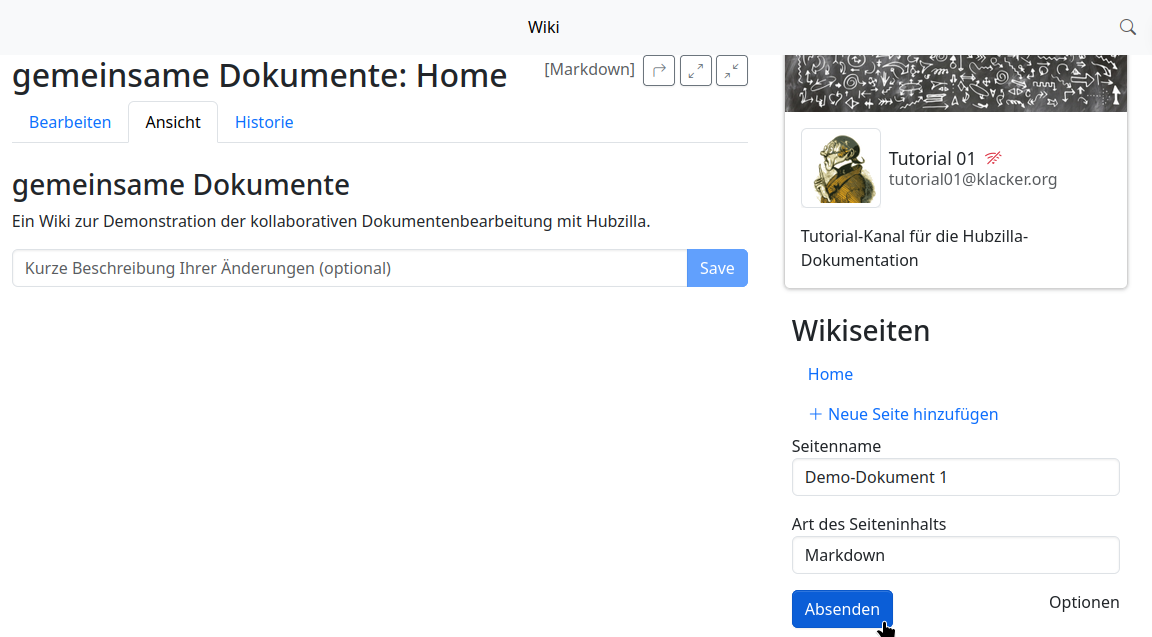Click the share arrow icon button
The width and height of the screenshot is (1152, 637).
click(659, 70)
